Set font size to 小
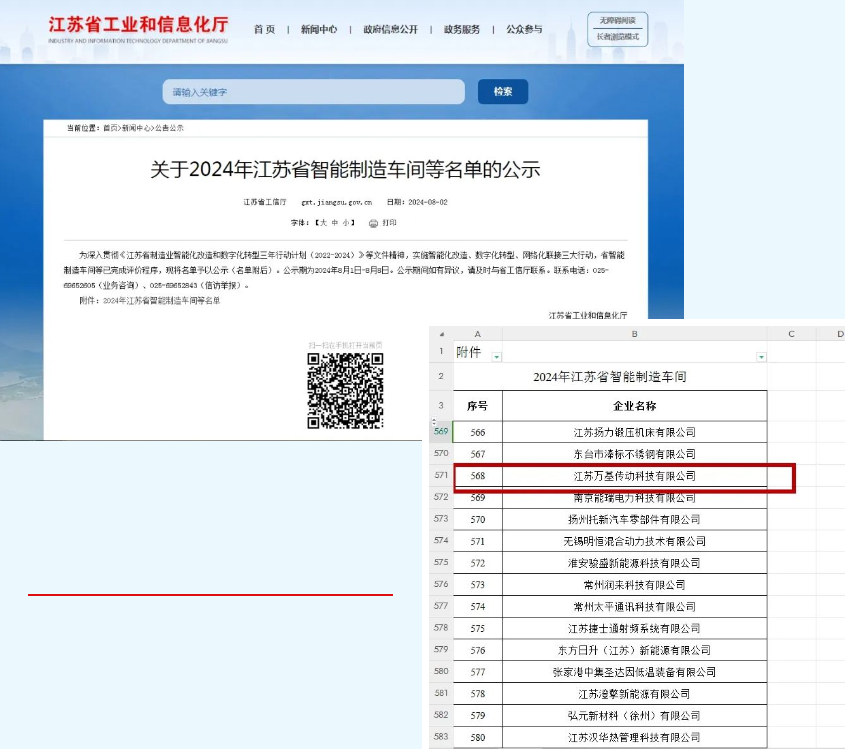Viewport: 845px width, 750px height. pos(346,223)
